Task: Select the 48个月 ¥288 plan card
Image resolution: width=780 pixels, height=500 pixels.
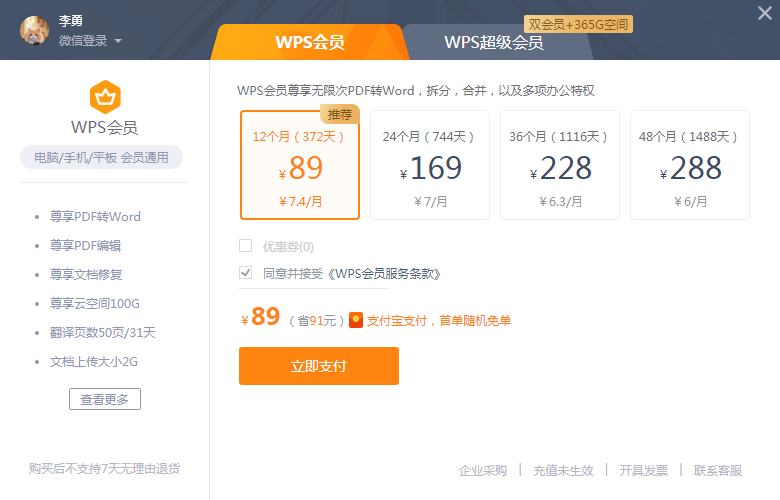Action: point(689,165)
